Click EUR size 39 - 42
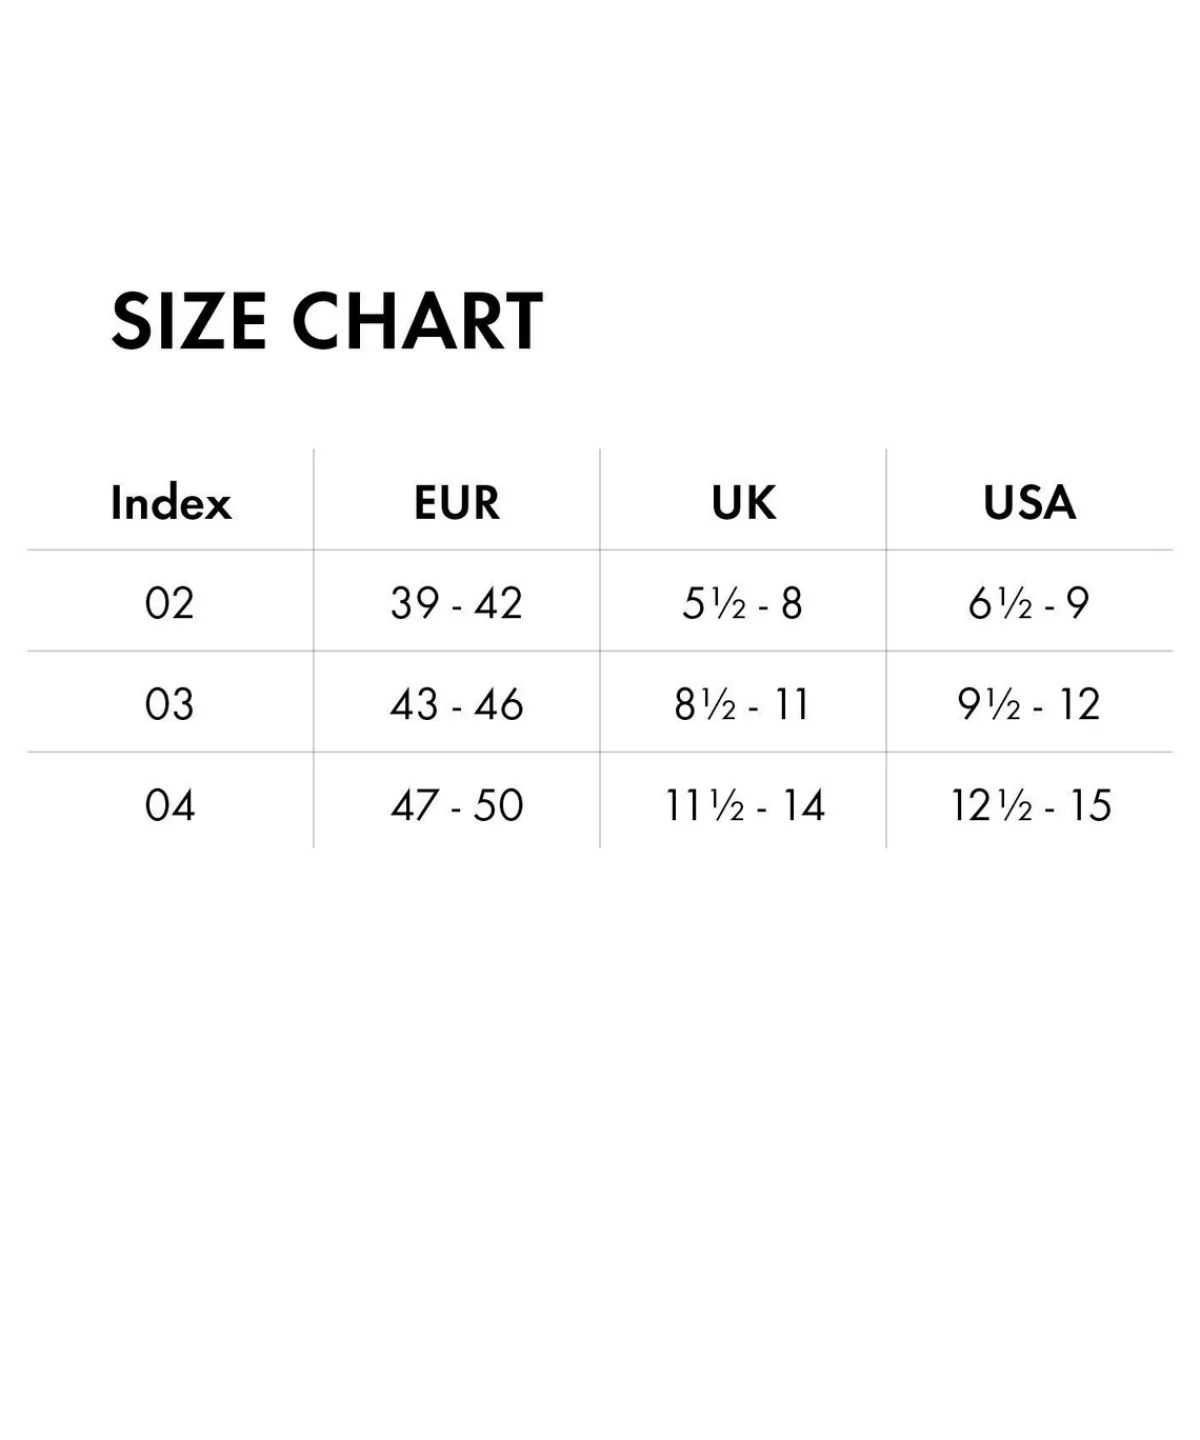The height and width of the screenshot is (1440, 1200). pos(457,603)
